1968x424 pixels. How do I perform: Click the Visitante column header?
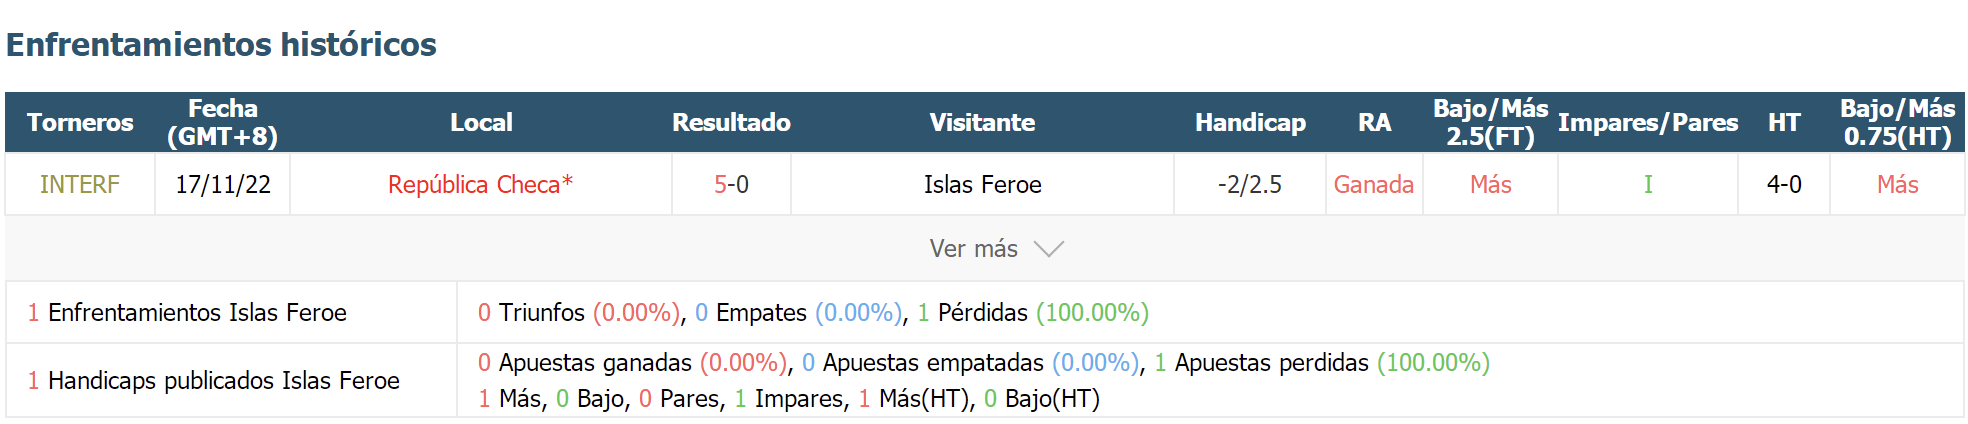982,123
